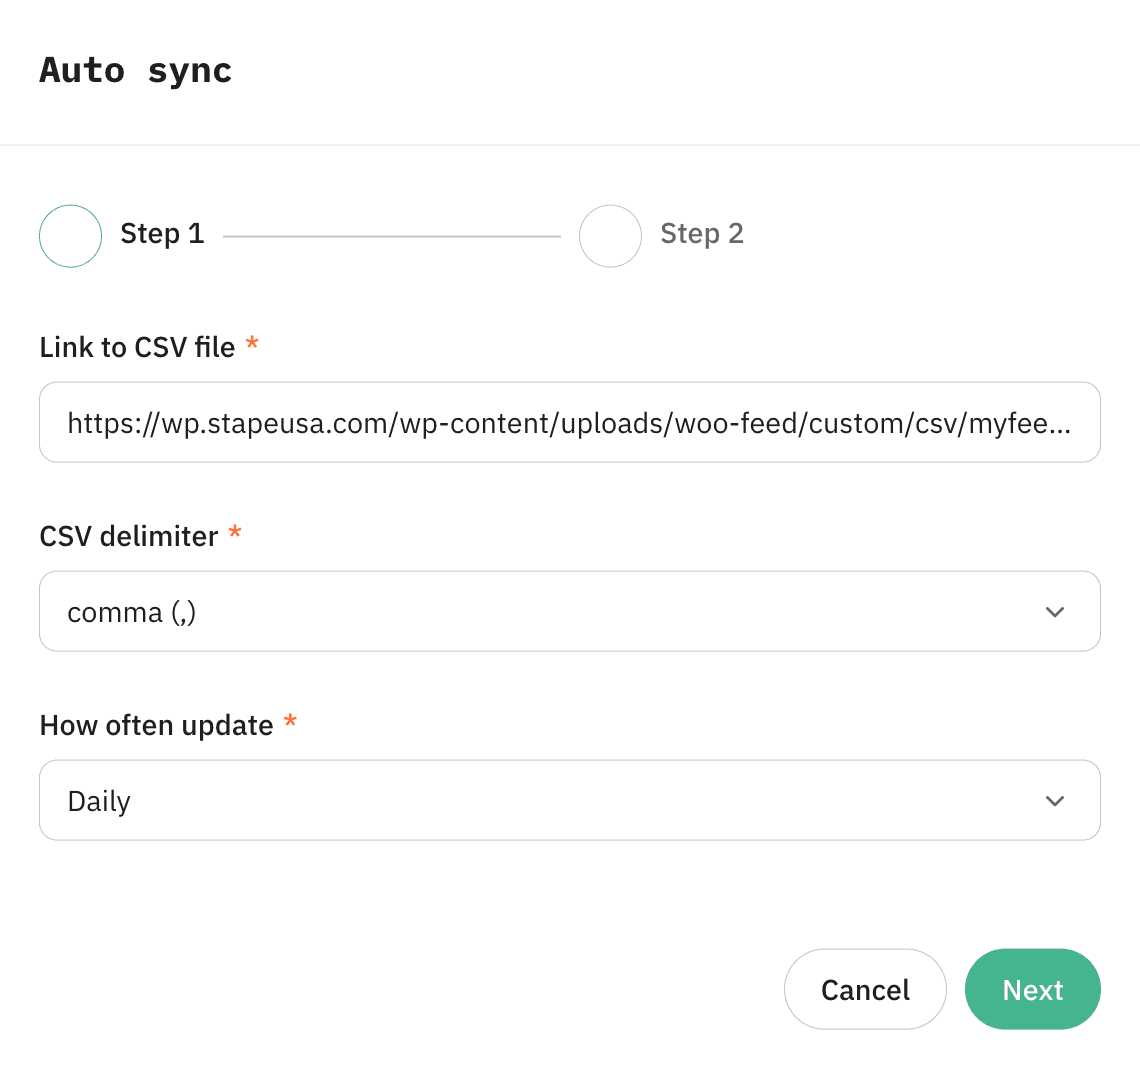Screen dimensions: 1140x1074
Task: Click the Step 2 label
Action: pyautogui.click(x=701, y=233)
